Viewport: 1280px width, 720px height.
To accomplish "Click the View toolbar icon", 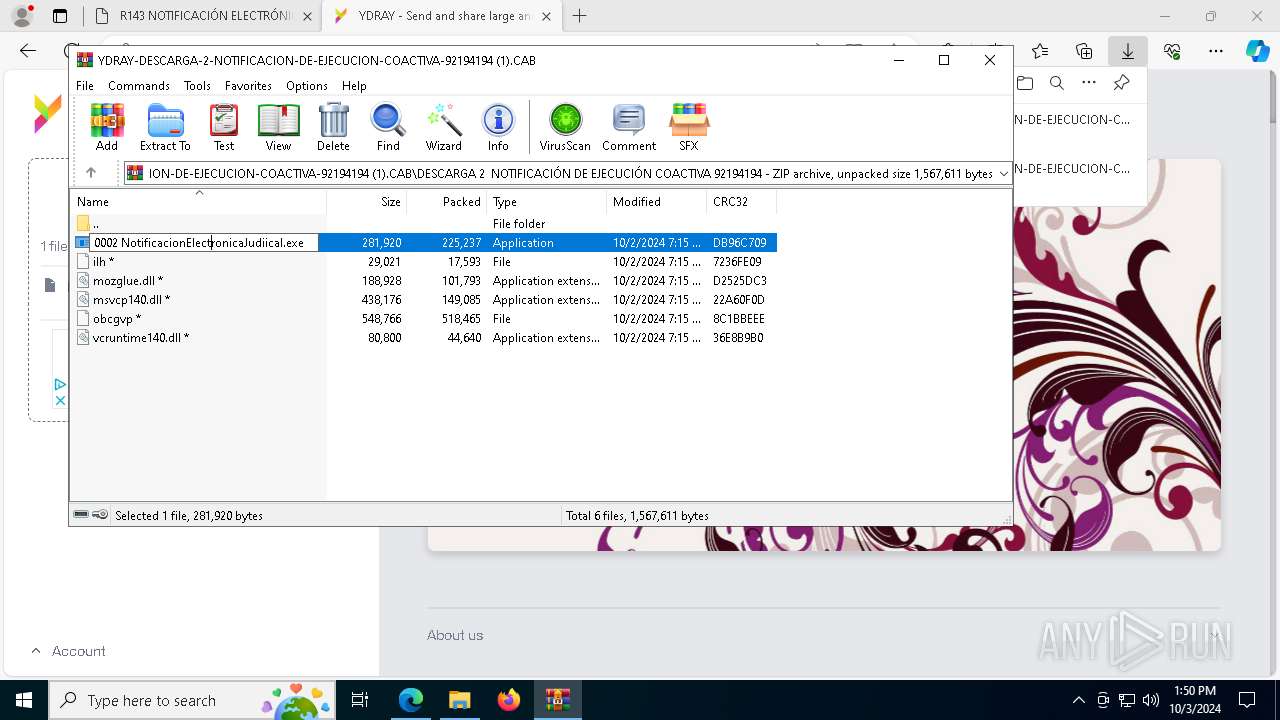I will click(278, 127).
